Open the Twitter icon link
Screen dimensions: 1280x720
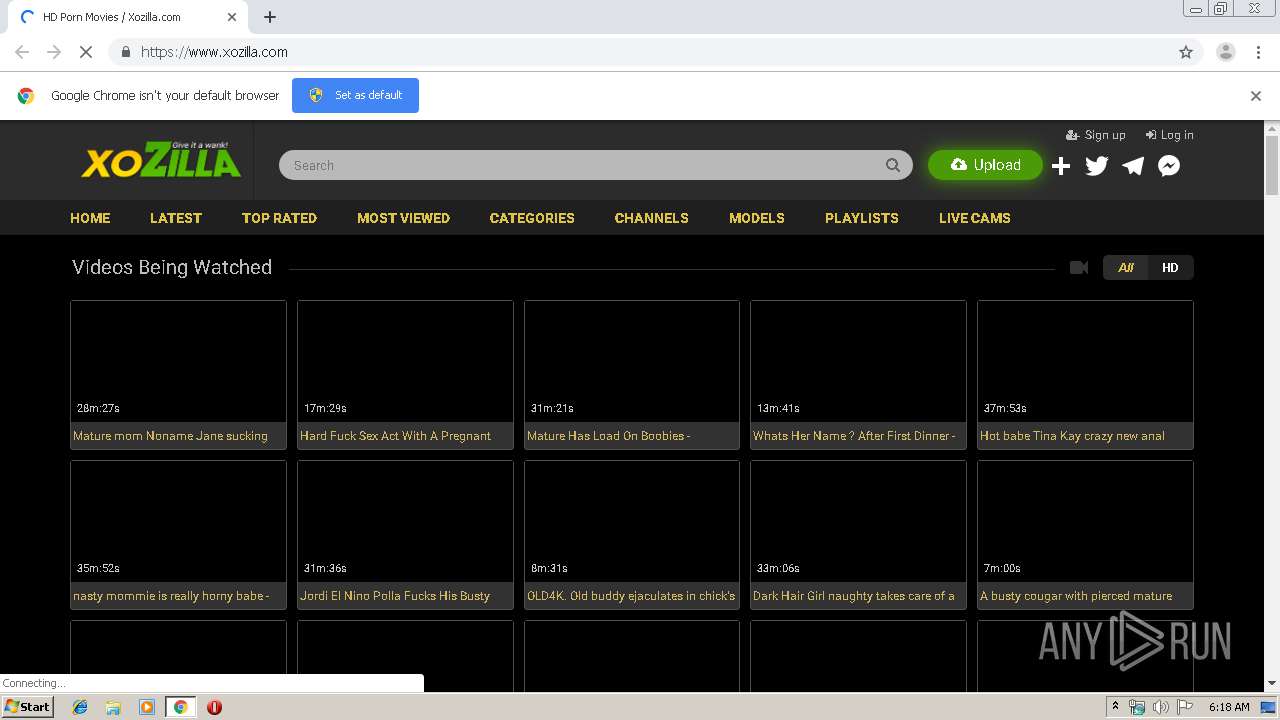[x=1097, y=166]
